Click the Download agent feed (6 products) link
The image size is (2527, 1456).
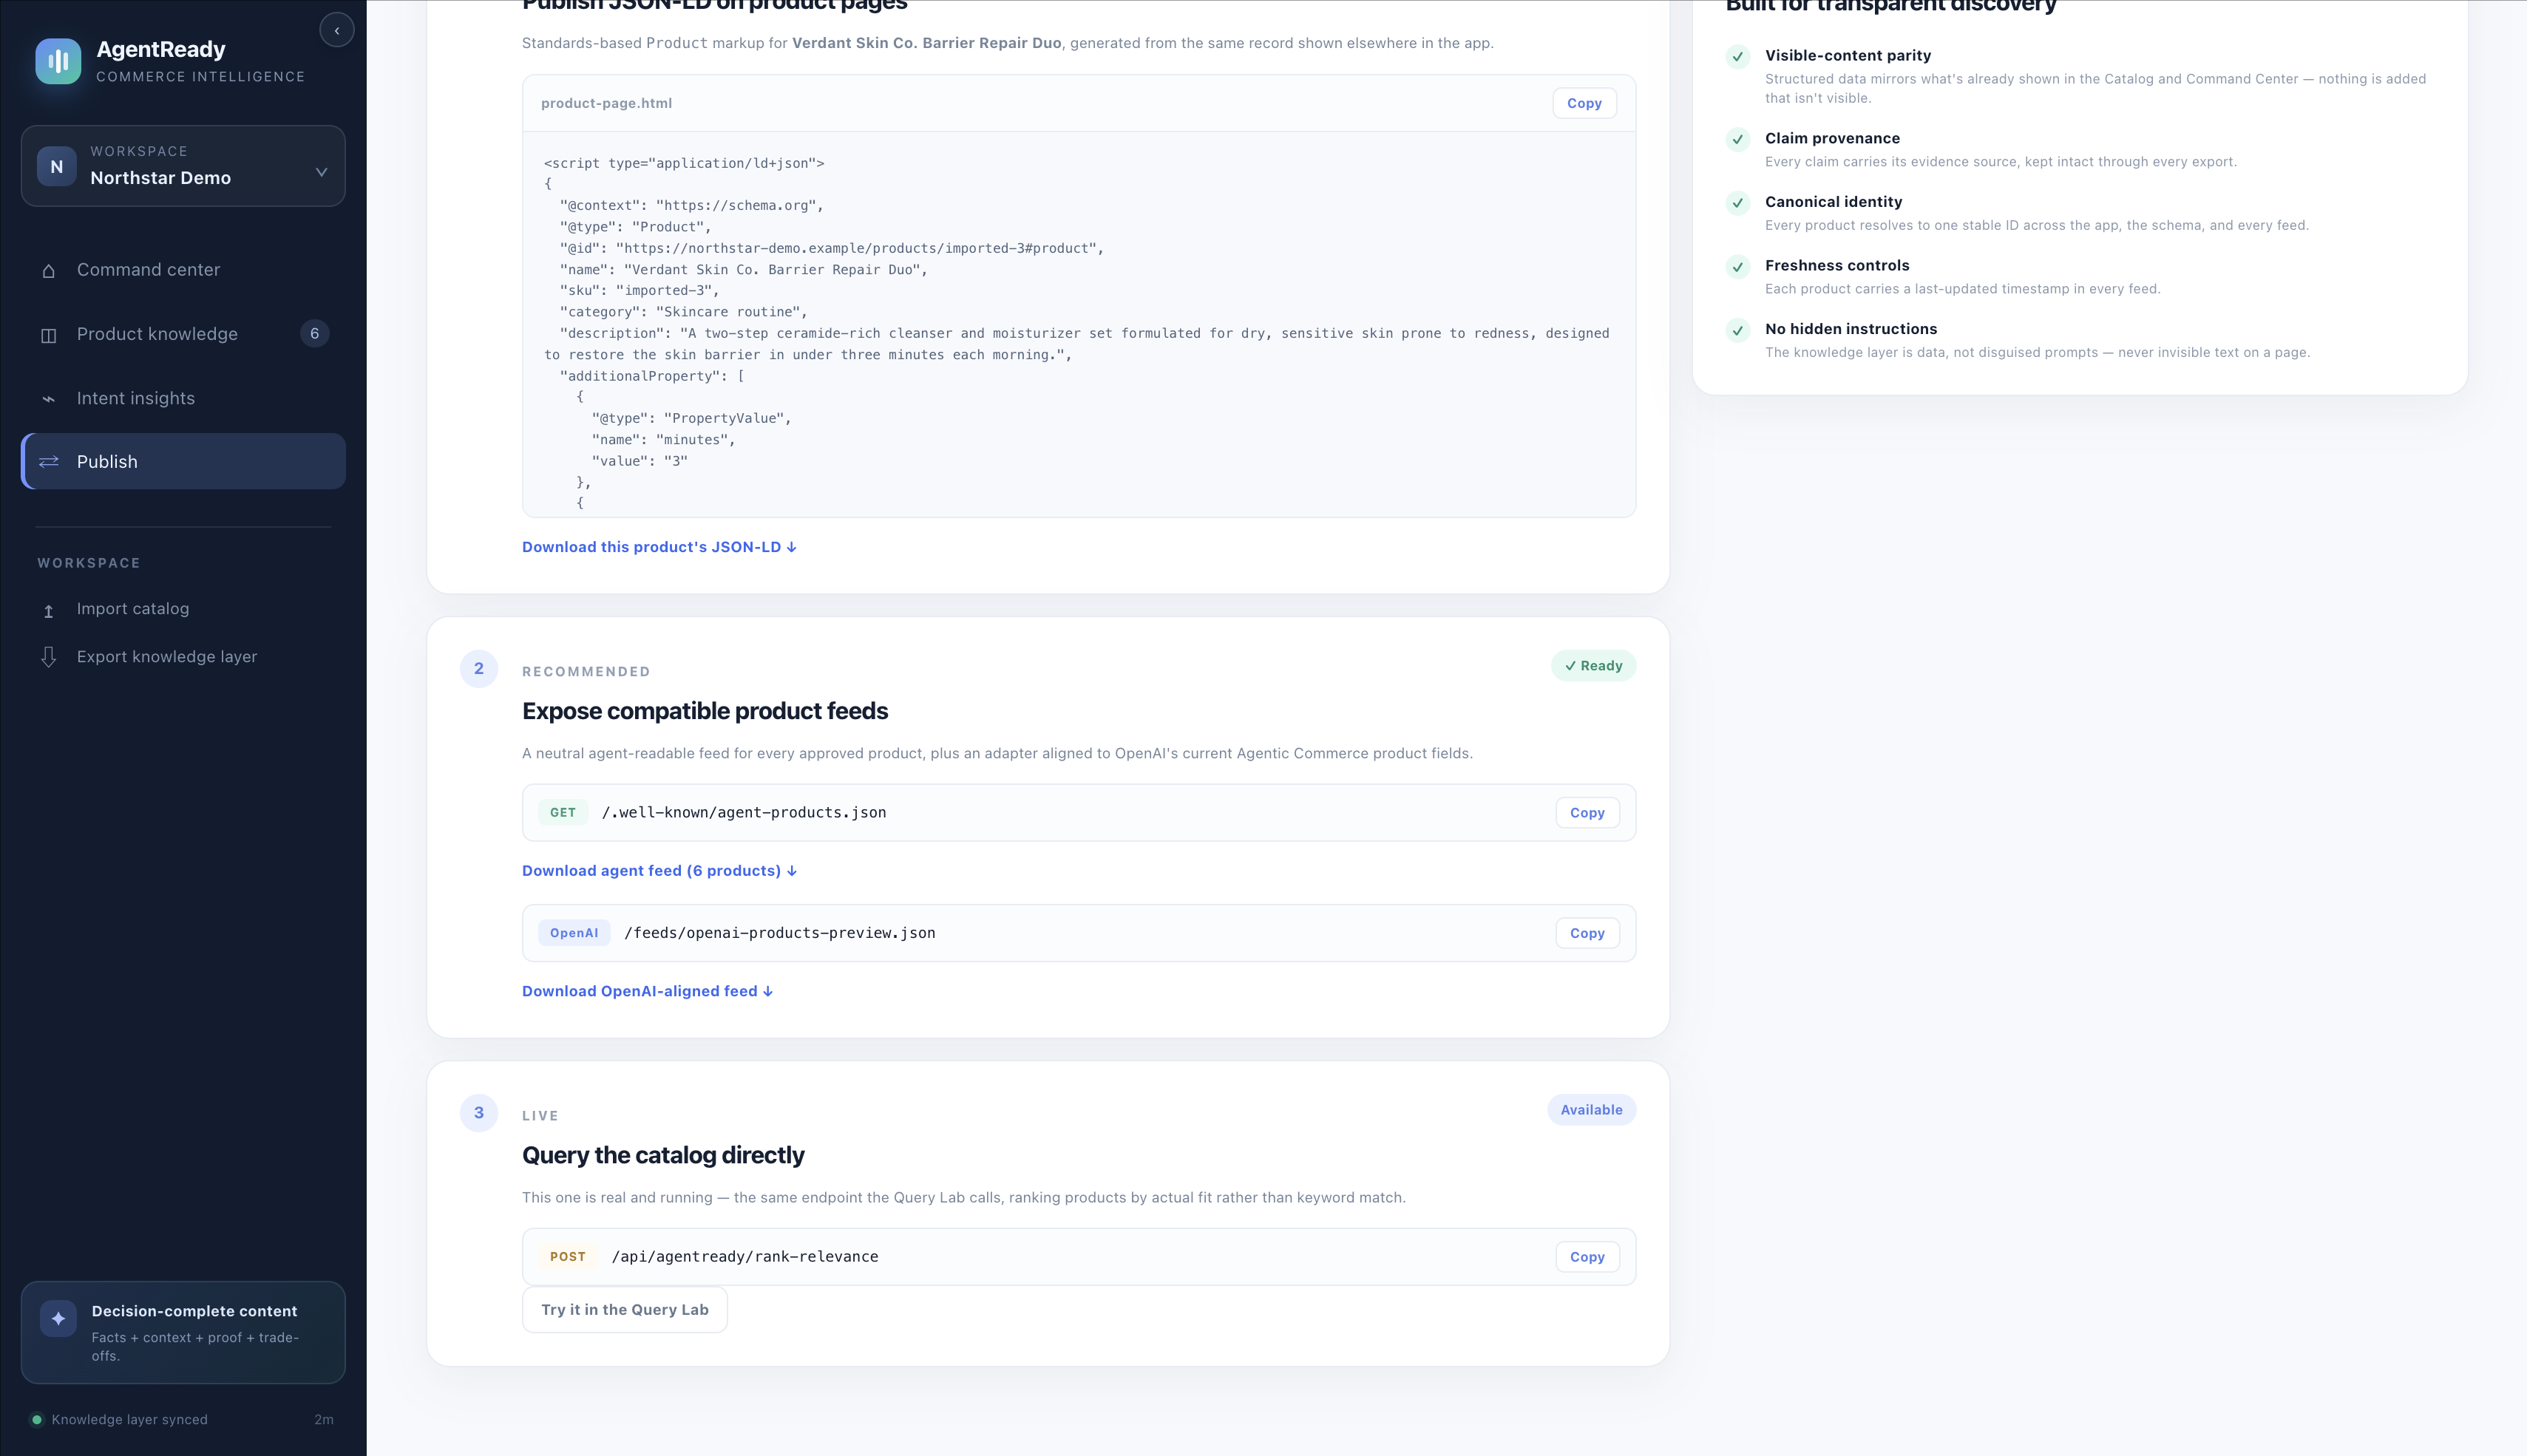coord(659,871)
